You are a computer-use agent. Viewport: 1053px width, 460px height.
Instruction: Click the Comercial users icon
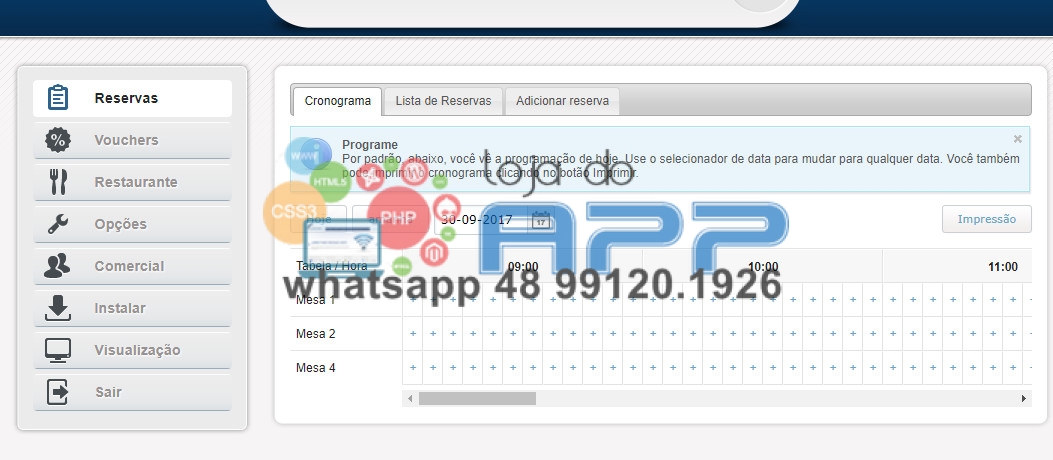(x=58, y=266)
